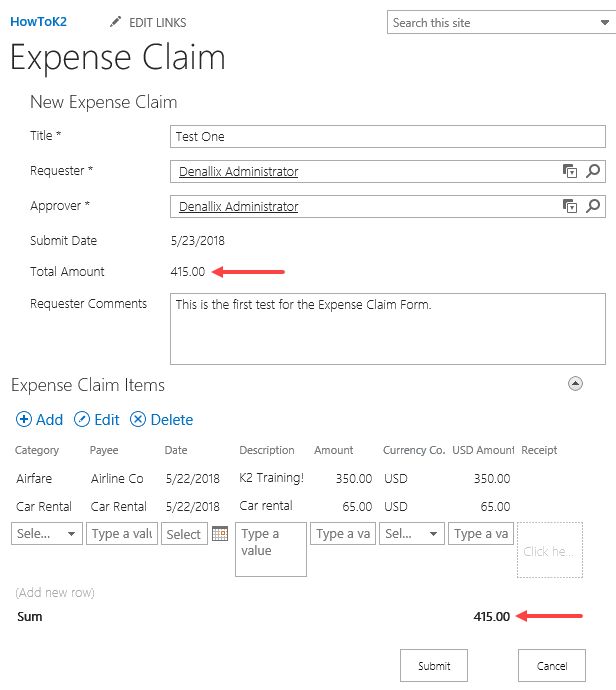Click the Submit Date 5/23/2018 value
This screenshot has width=616, height=690.
(198, 241)
